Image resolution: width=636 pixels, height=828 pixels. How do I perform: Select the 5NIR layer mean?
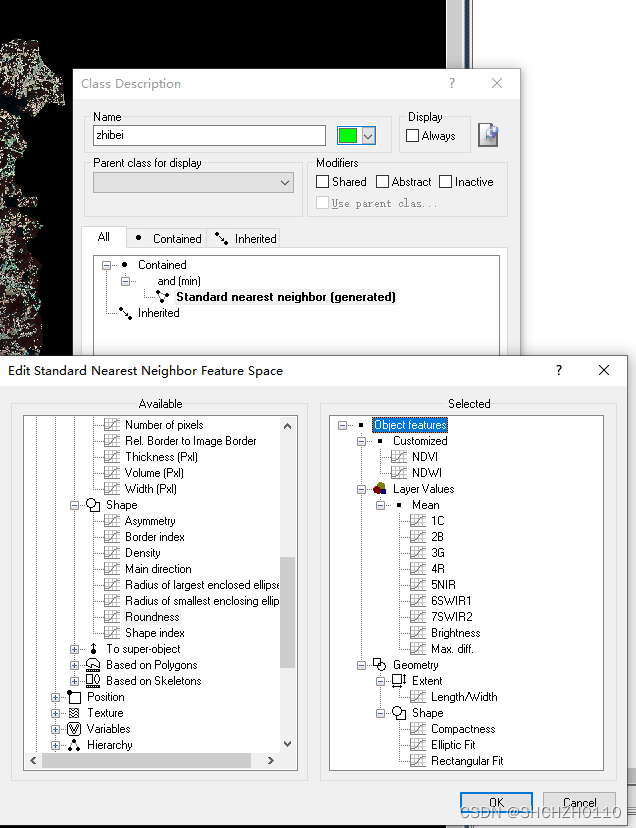(443, 585)
